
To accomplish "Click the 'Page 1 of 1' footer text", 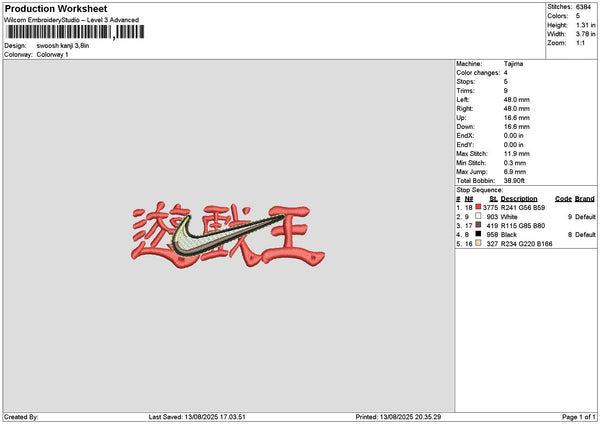I will coord(579,417).
